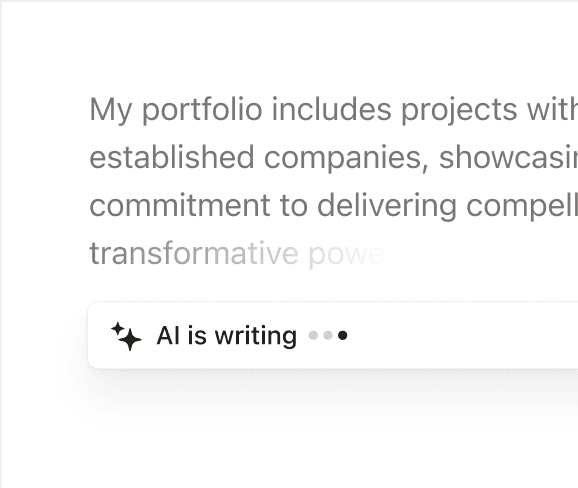Image resolution: width=578 pixels, height=488 pixels.
Task: Click the word "My" at the paragraph start
Action: 111,109
